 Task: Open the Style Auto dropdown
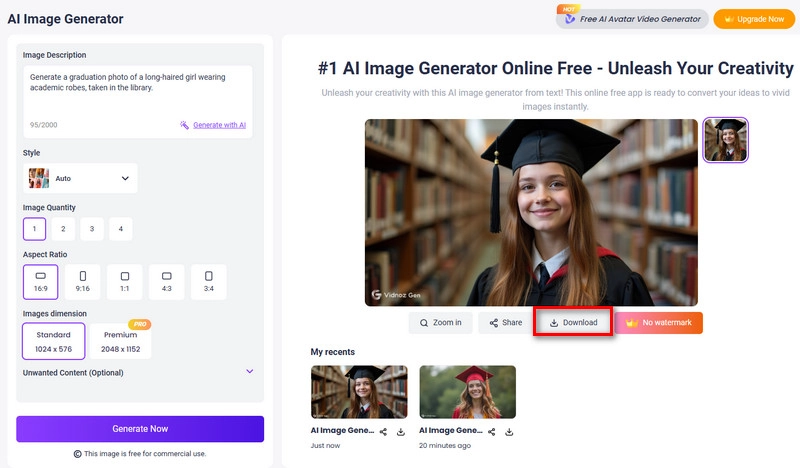coord(80,178)
